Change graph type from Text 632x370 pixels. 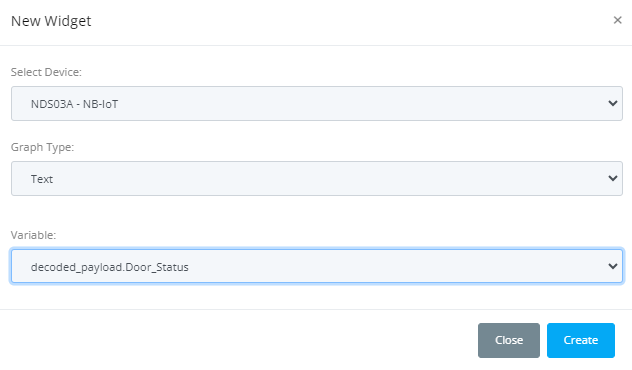pyautogui.click(x=317, y=179)
